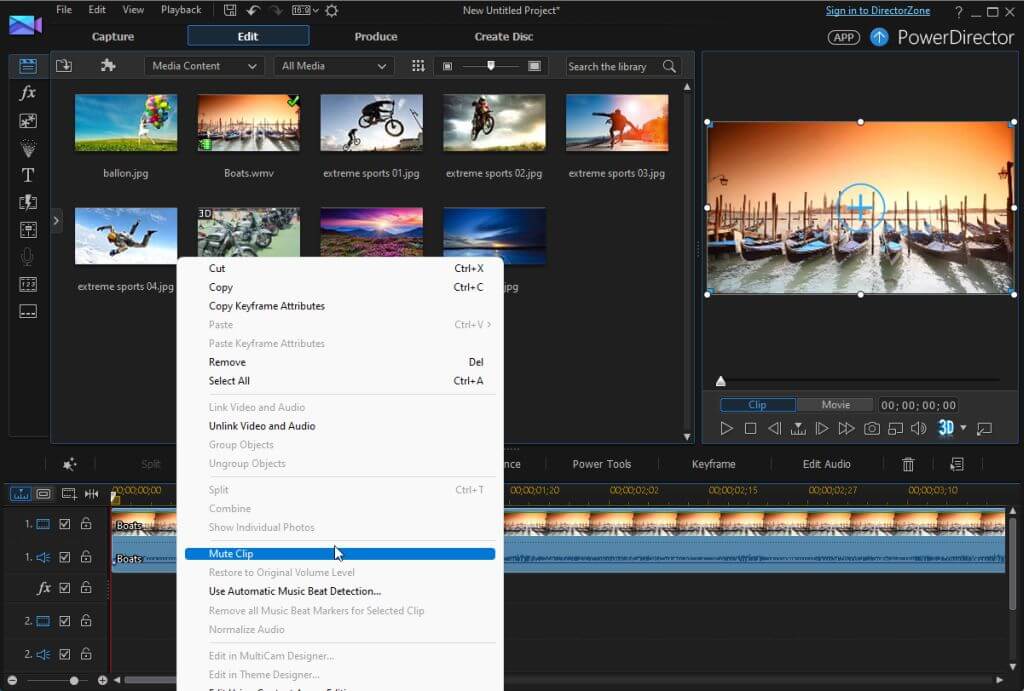This screenshot has height=691, width=1024.
Task: Open the Voice-Over Recording Room microphone icon
Action: [x=28, y=257]
